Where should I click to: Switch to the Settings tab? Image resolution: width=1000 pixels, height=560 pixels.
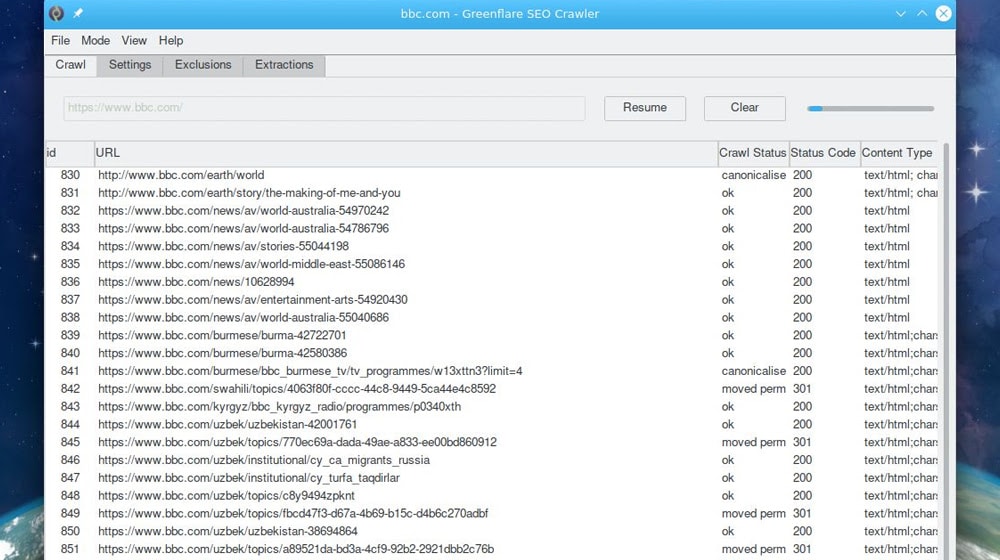pyautogui.click(x=130, y=65)
